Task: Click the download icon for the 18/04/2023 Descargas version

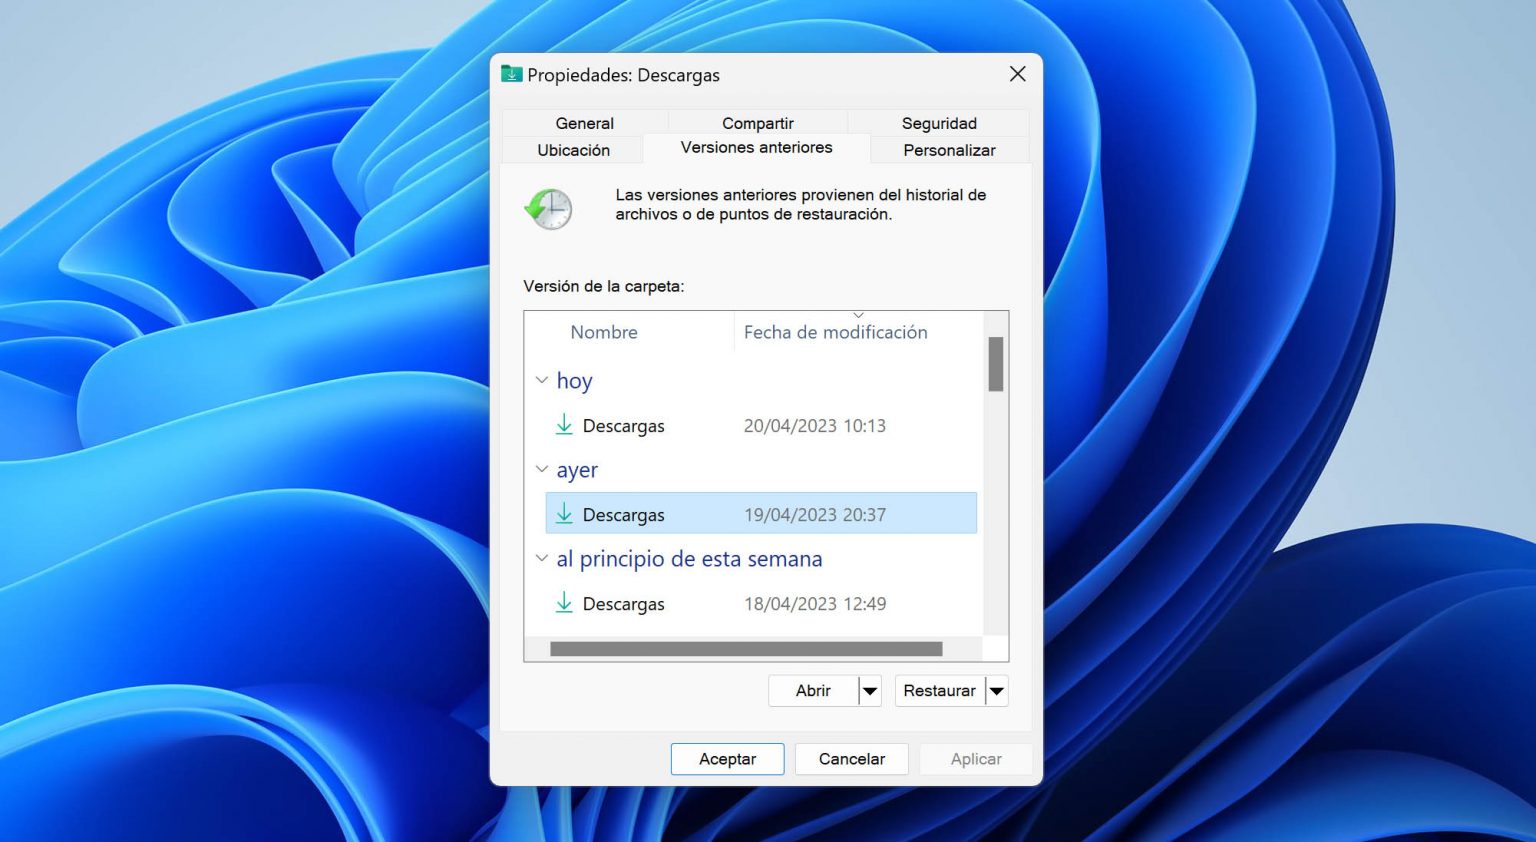Action: (x=564, y=603)
